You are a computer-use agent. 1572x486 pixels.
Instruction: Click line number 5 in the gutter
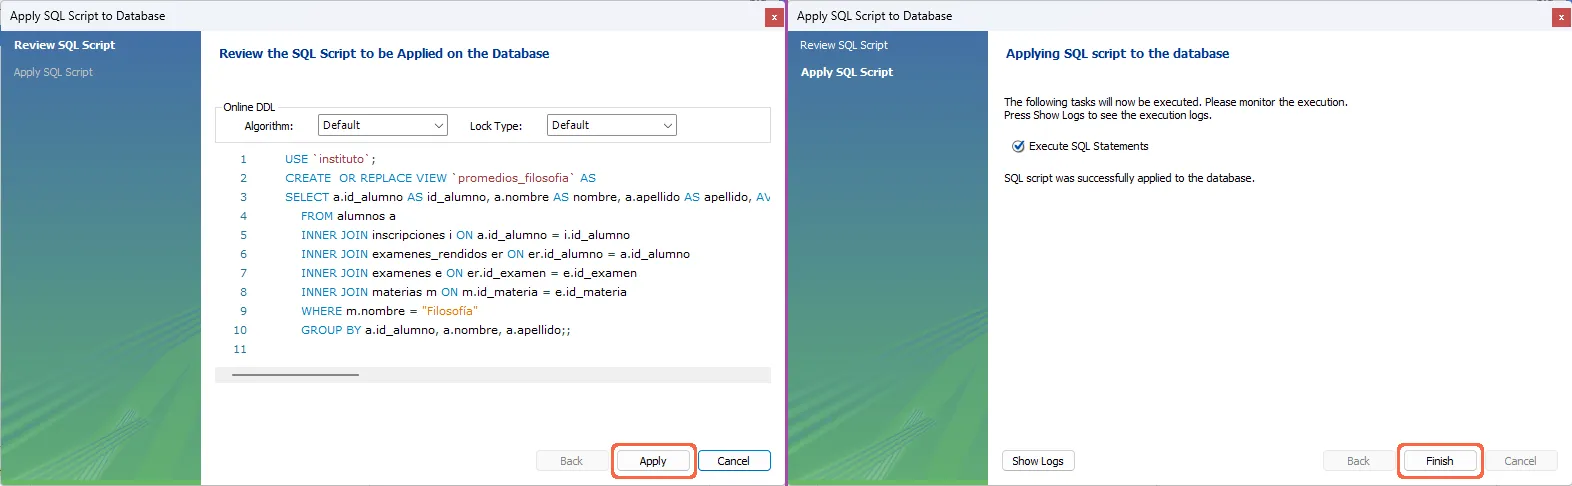(242, 235)
